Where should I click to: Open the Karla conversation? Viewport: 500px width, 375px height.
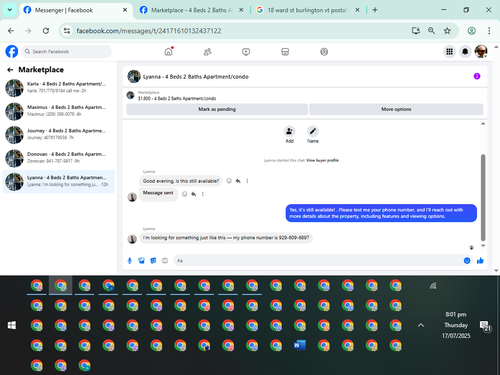coord(58,88)
